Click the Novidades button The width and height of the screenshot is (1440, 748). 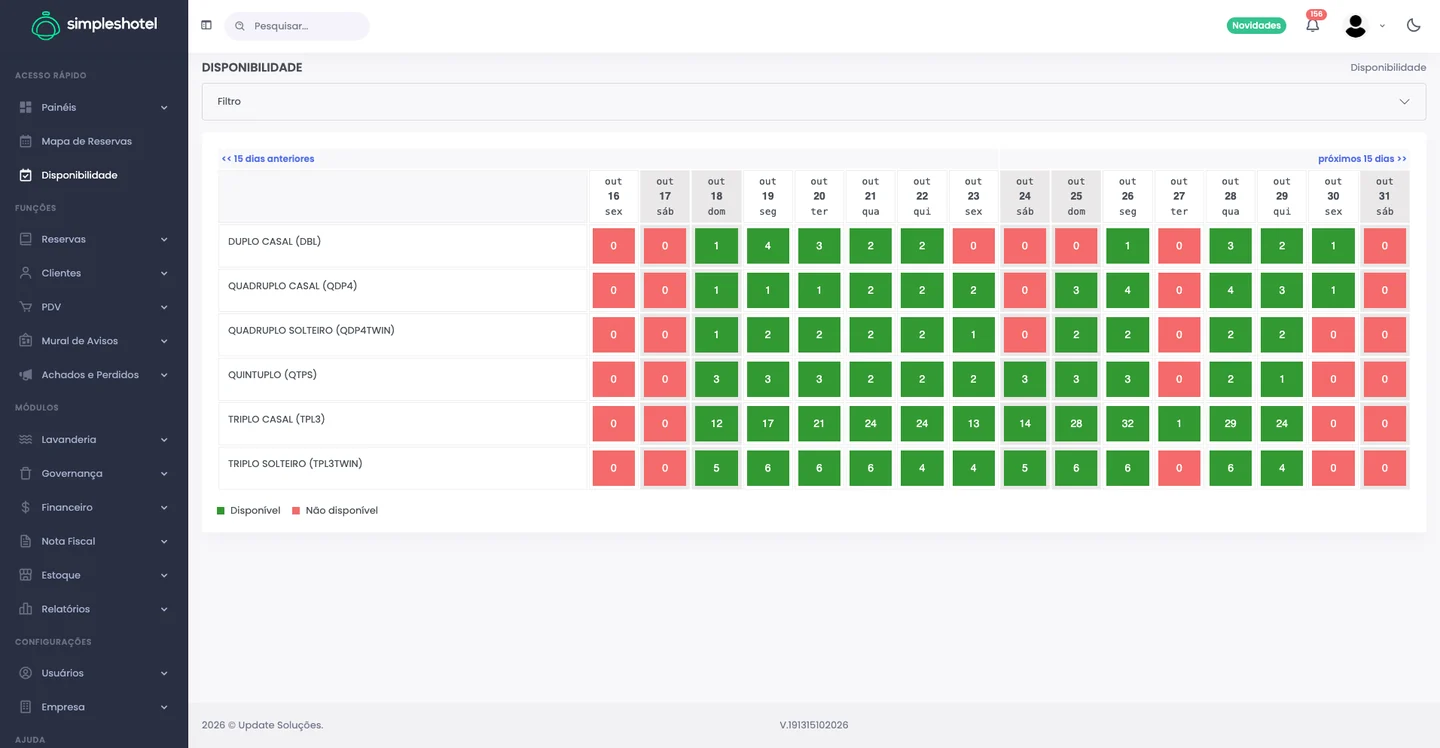point(1256,26)
